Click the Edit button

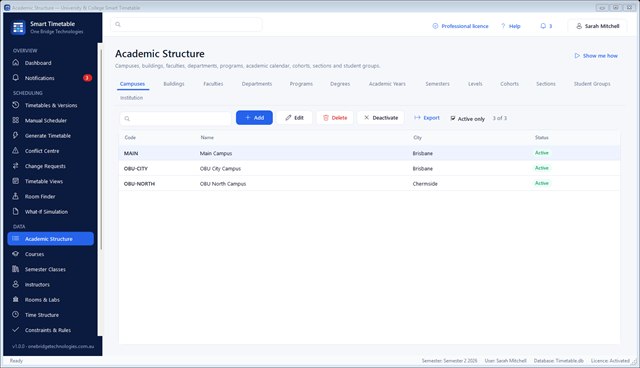pos(294,117)
